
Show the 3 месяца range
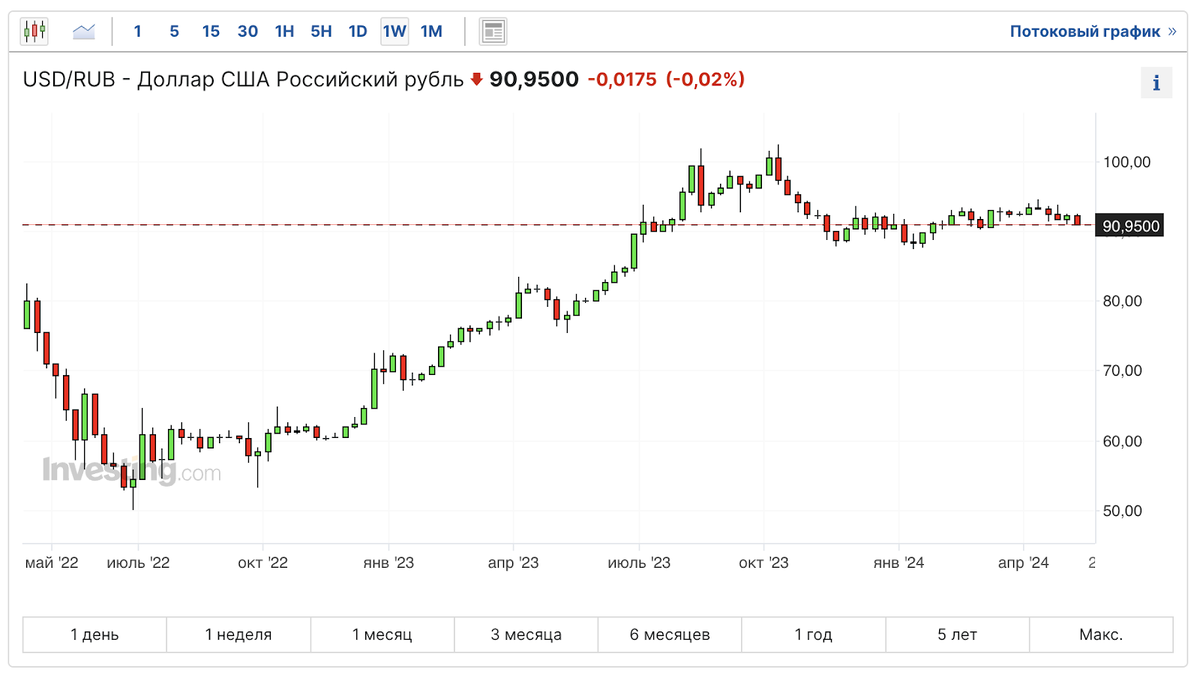(x=526, y=634)
